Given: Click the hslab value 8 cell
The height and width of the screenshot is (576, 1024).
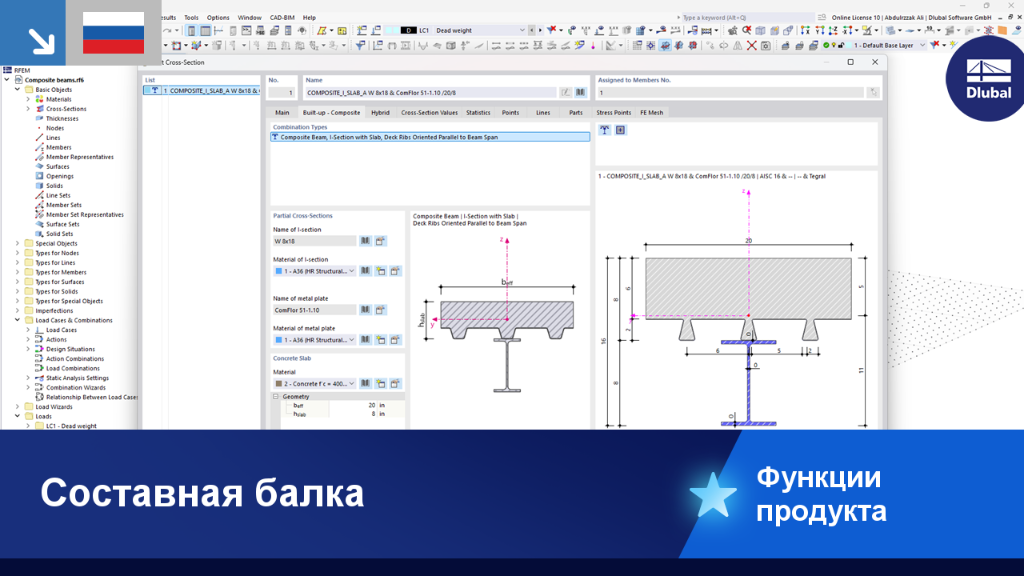Looking at the screenshot, I should (353, 414).
